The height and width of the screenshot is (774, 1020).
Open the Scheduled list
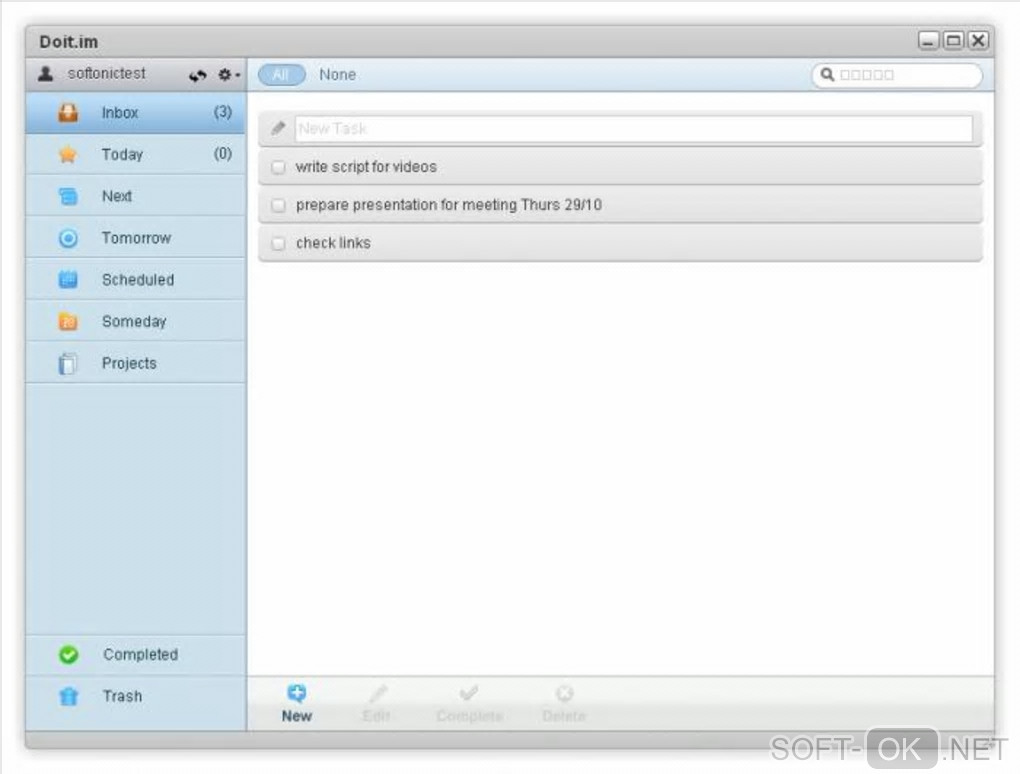(x=135, y=280)
